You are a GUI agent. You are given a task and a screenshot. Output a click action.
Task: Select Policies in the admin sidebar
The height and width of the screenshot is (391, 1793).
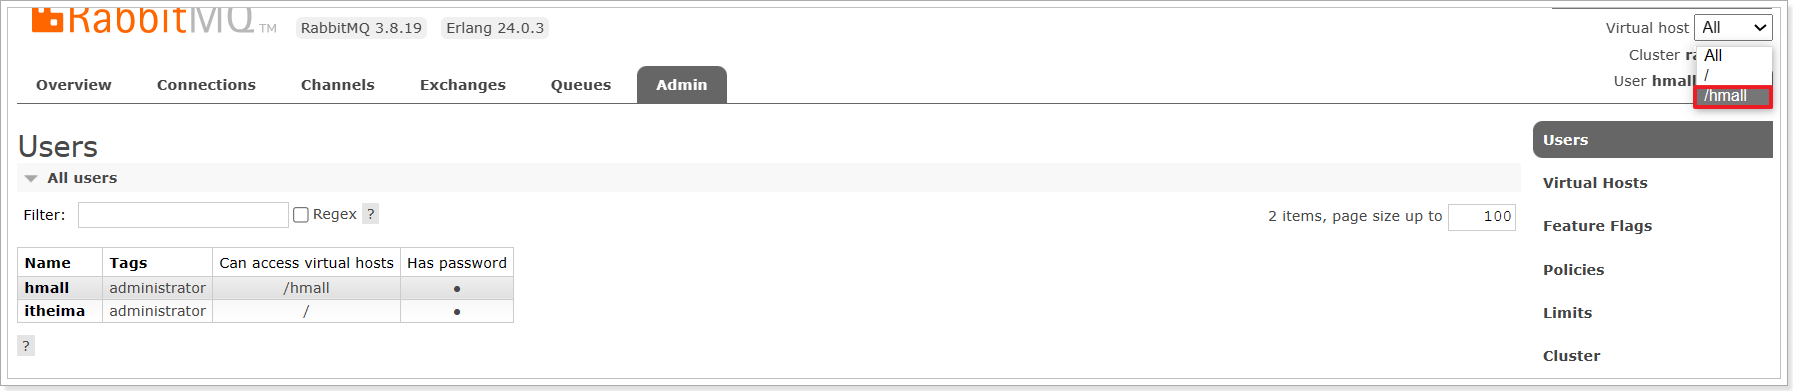pos(1573,270)
